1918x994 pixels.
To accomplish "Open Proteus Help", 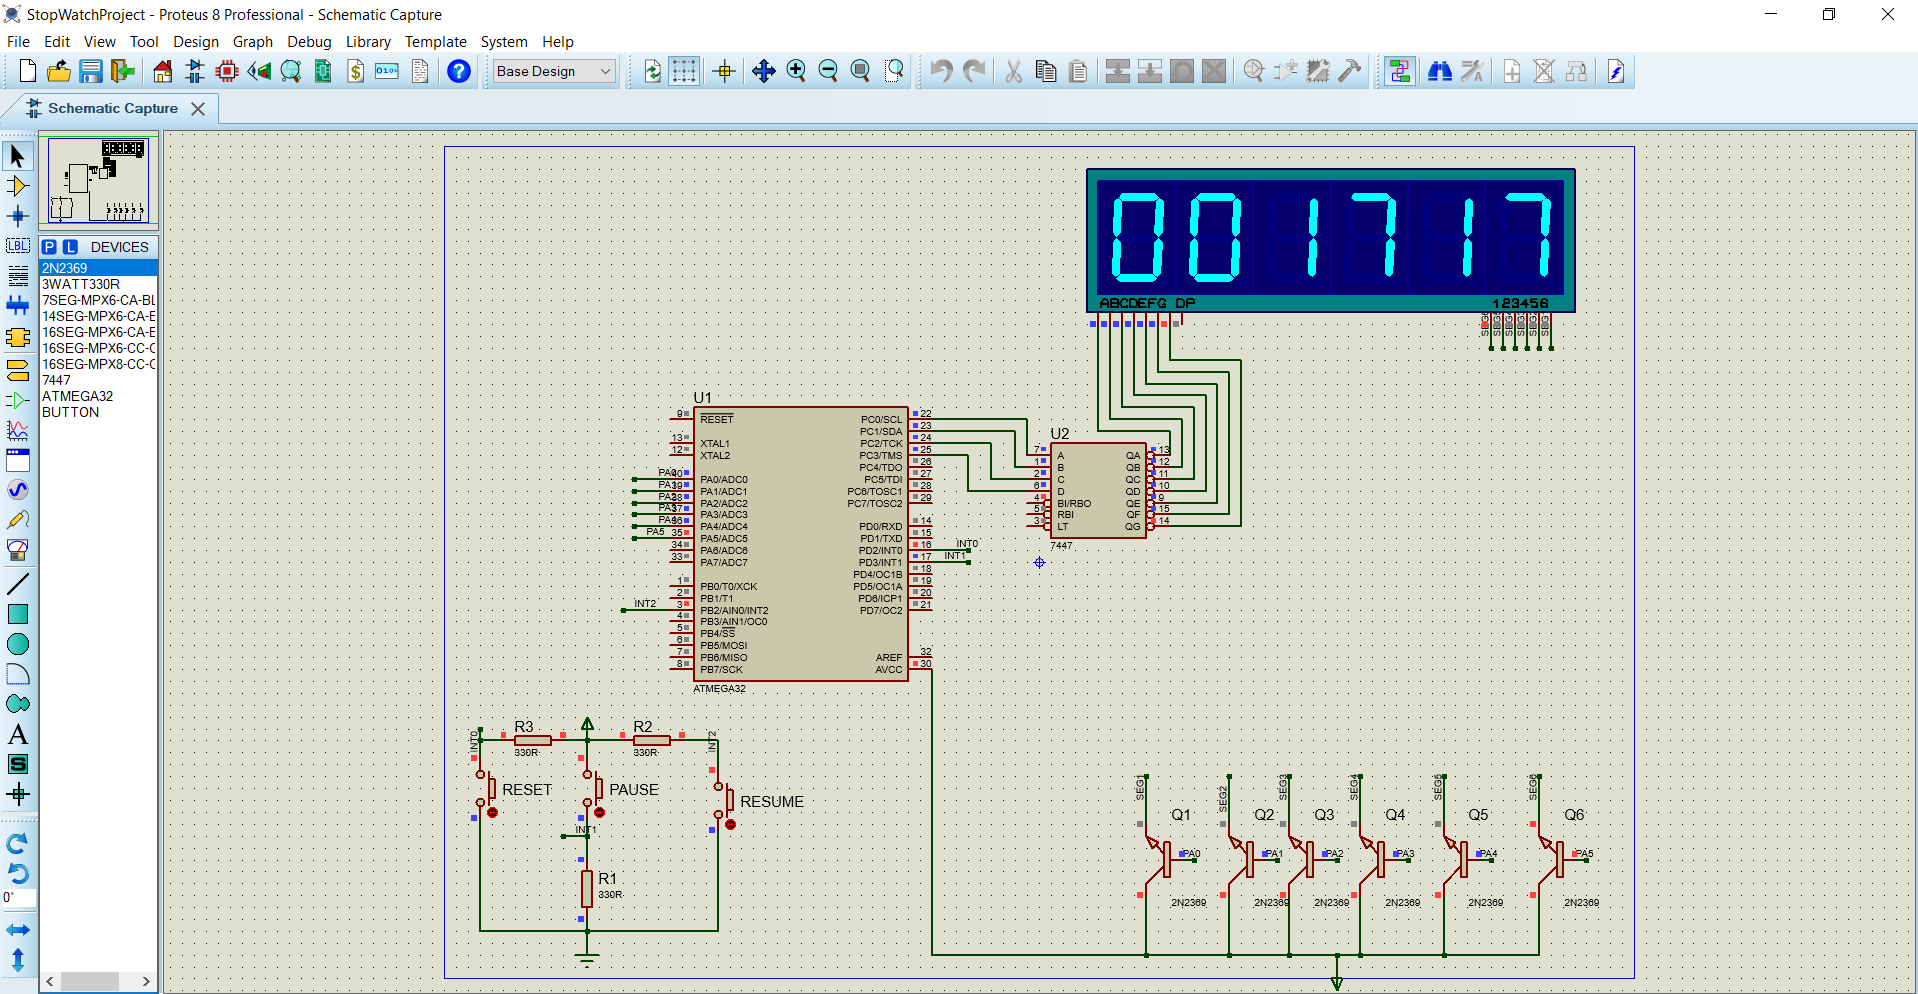I will pyautogui.click(x=458, y=71).
